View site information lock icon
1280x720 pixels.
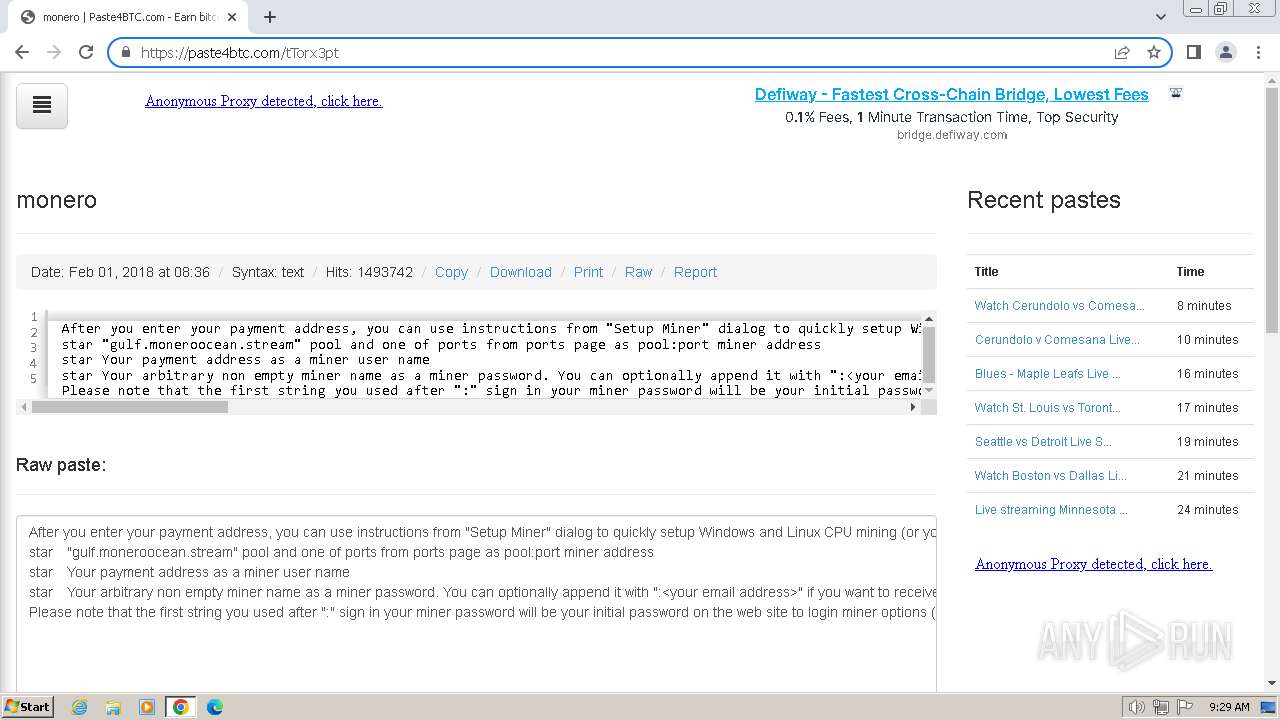tap(126, 52)
